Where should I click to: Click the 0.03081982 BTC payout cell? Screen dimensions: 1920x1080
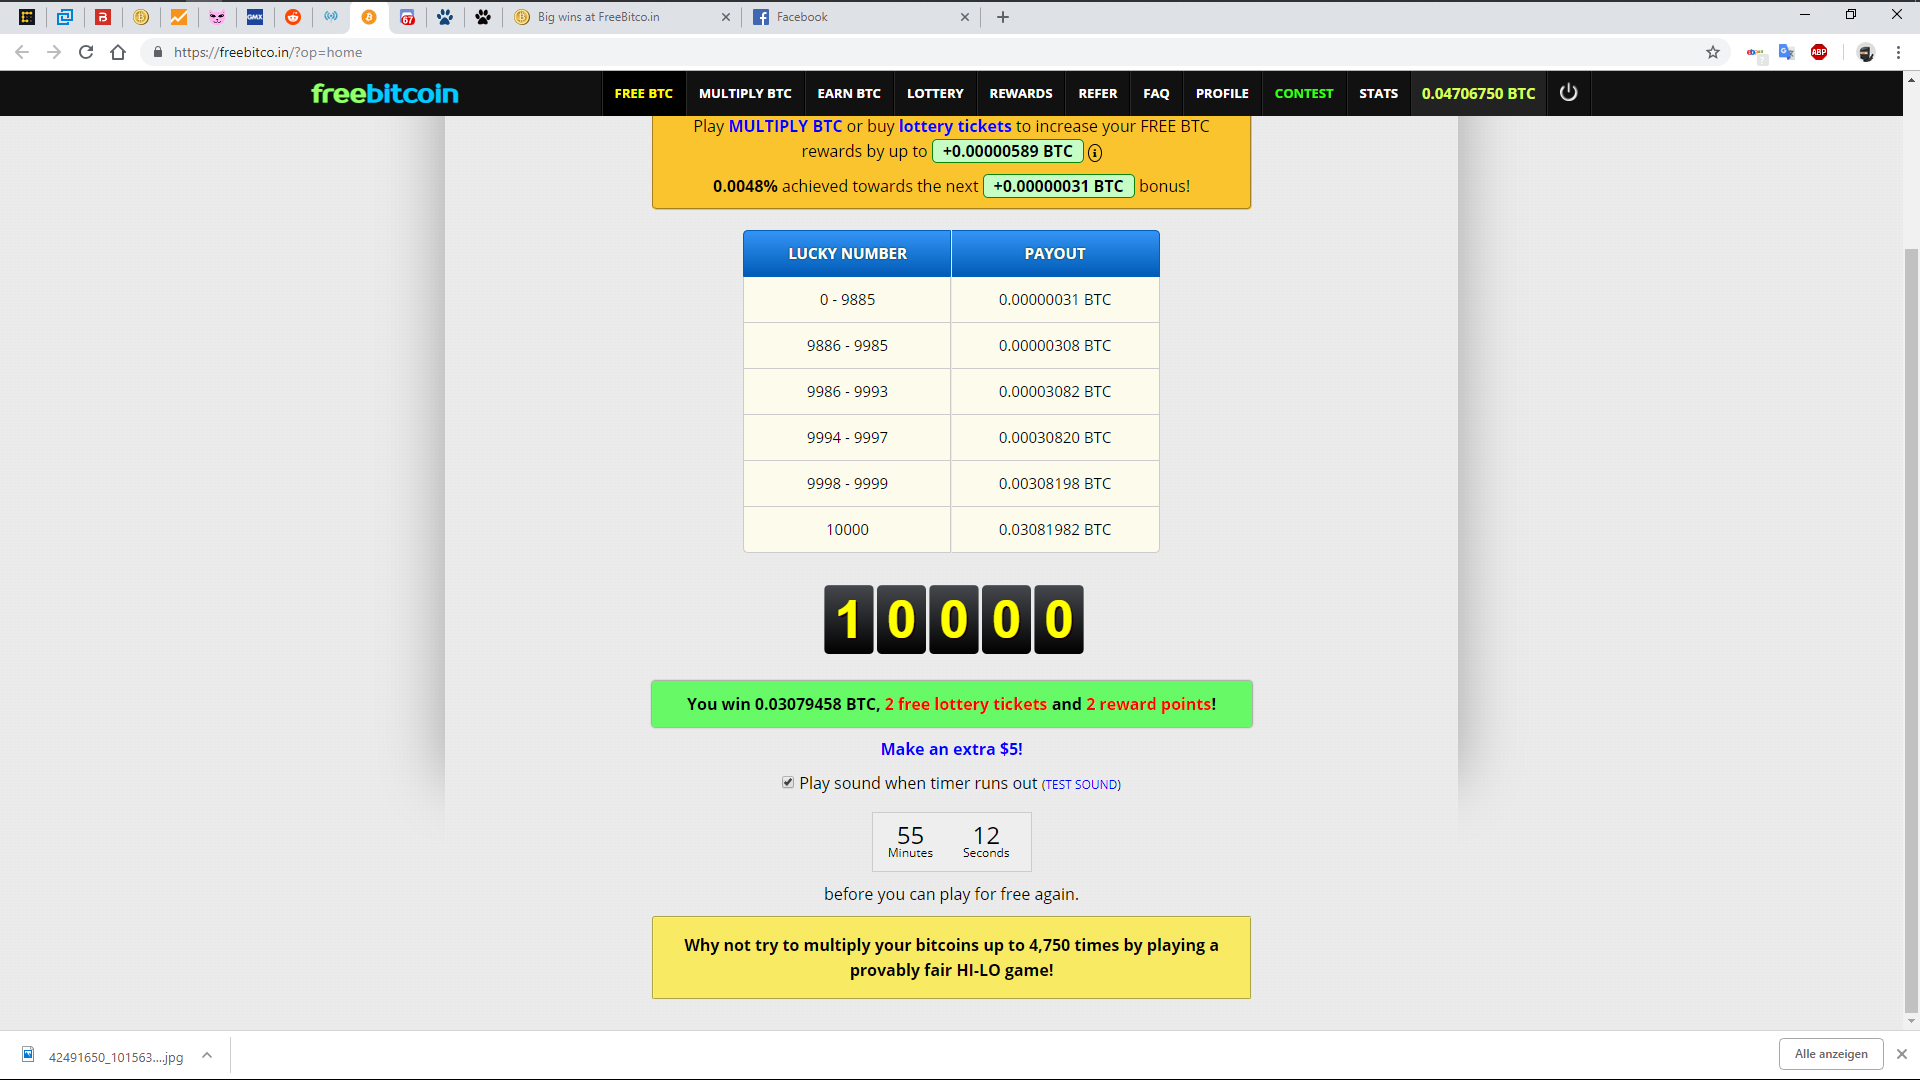[1055, 529]
